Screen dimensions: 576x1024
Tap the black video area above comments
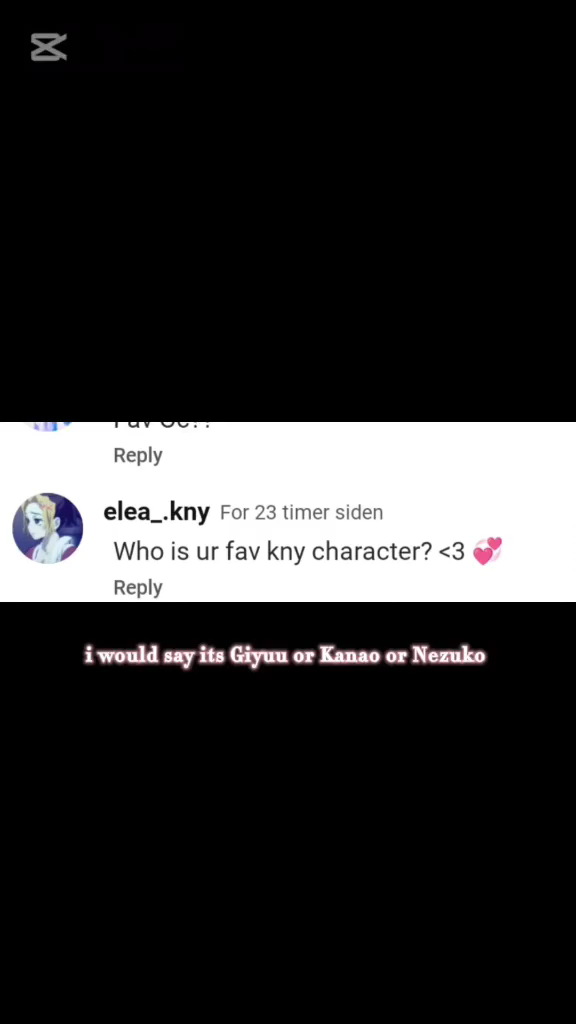tap(288, 235)
